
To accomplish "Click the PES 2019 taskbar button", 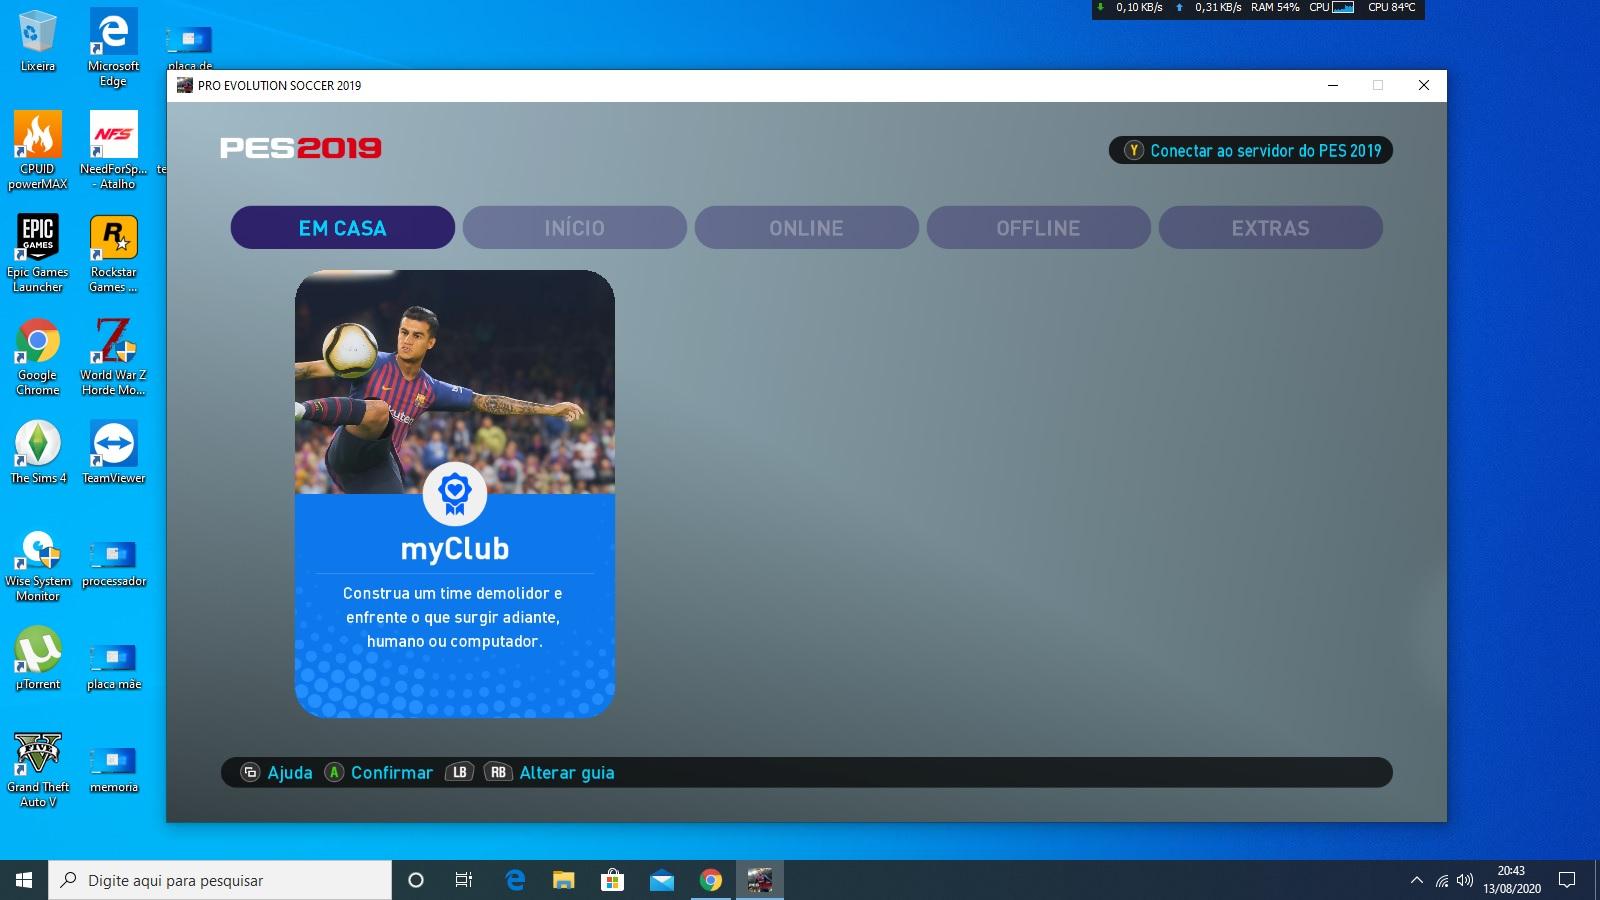I will pyautogui.click(x=760, y=880).
